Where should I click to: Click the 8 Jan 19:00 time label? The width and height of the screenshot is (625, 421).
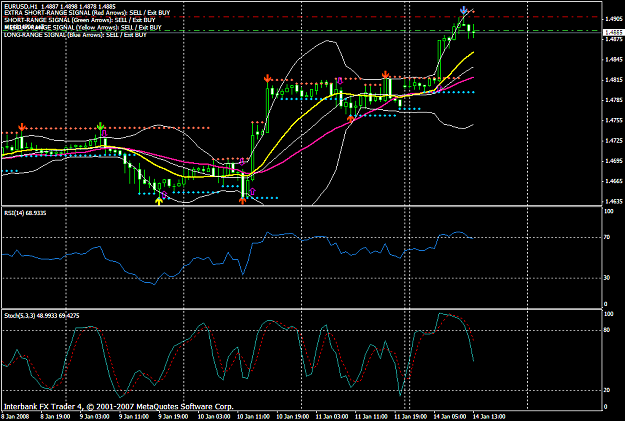(x=55, y=417)
